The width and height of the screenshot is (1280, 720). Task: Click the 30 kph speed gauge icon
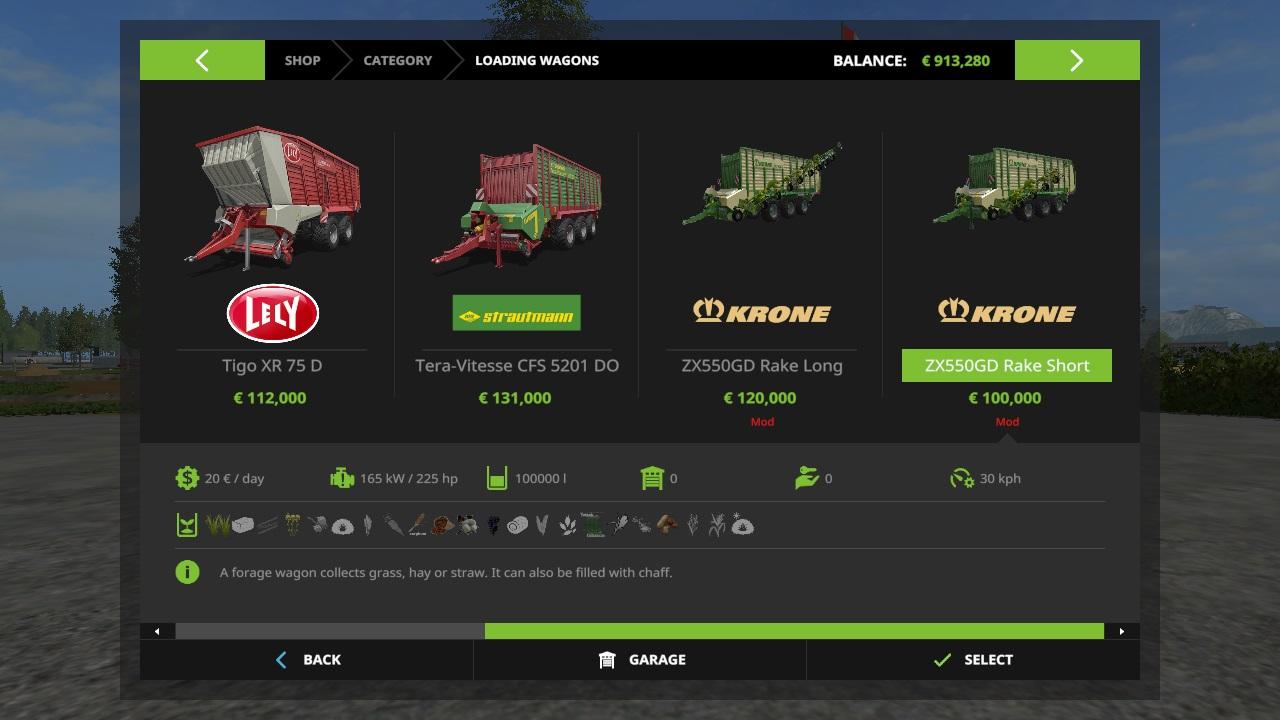pyautogui.click(x=962, y=478)
